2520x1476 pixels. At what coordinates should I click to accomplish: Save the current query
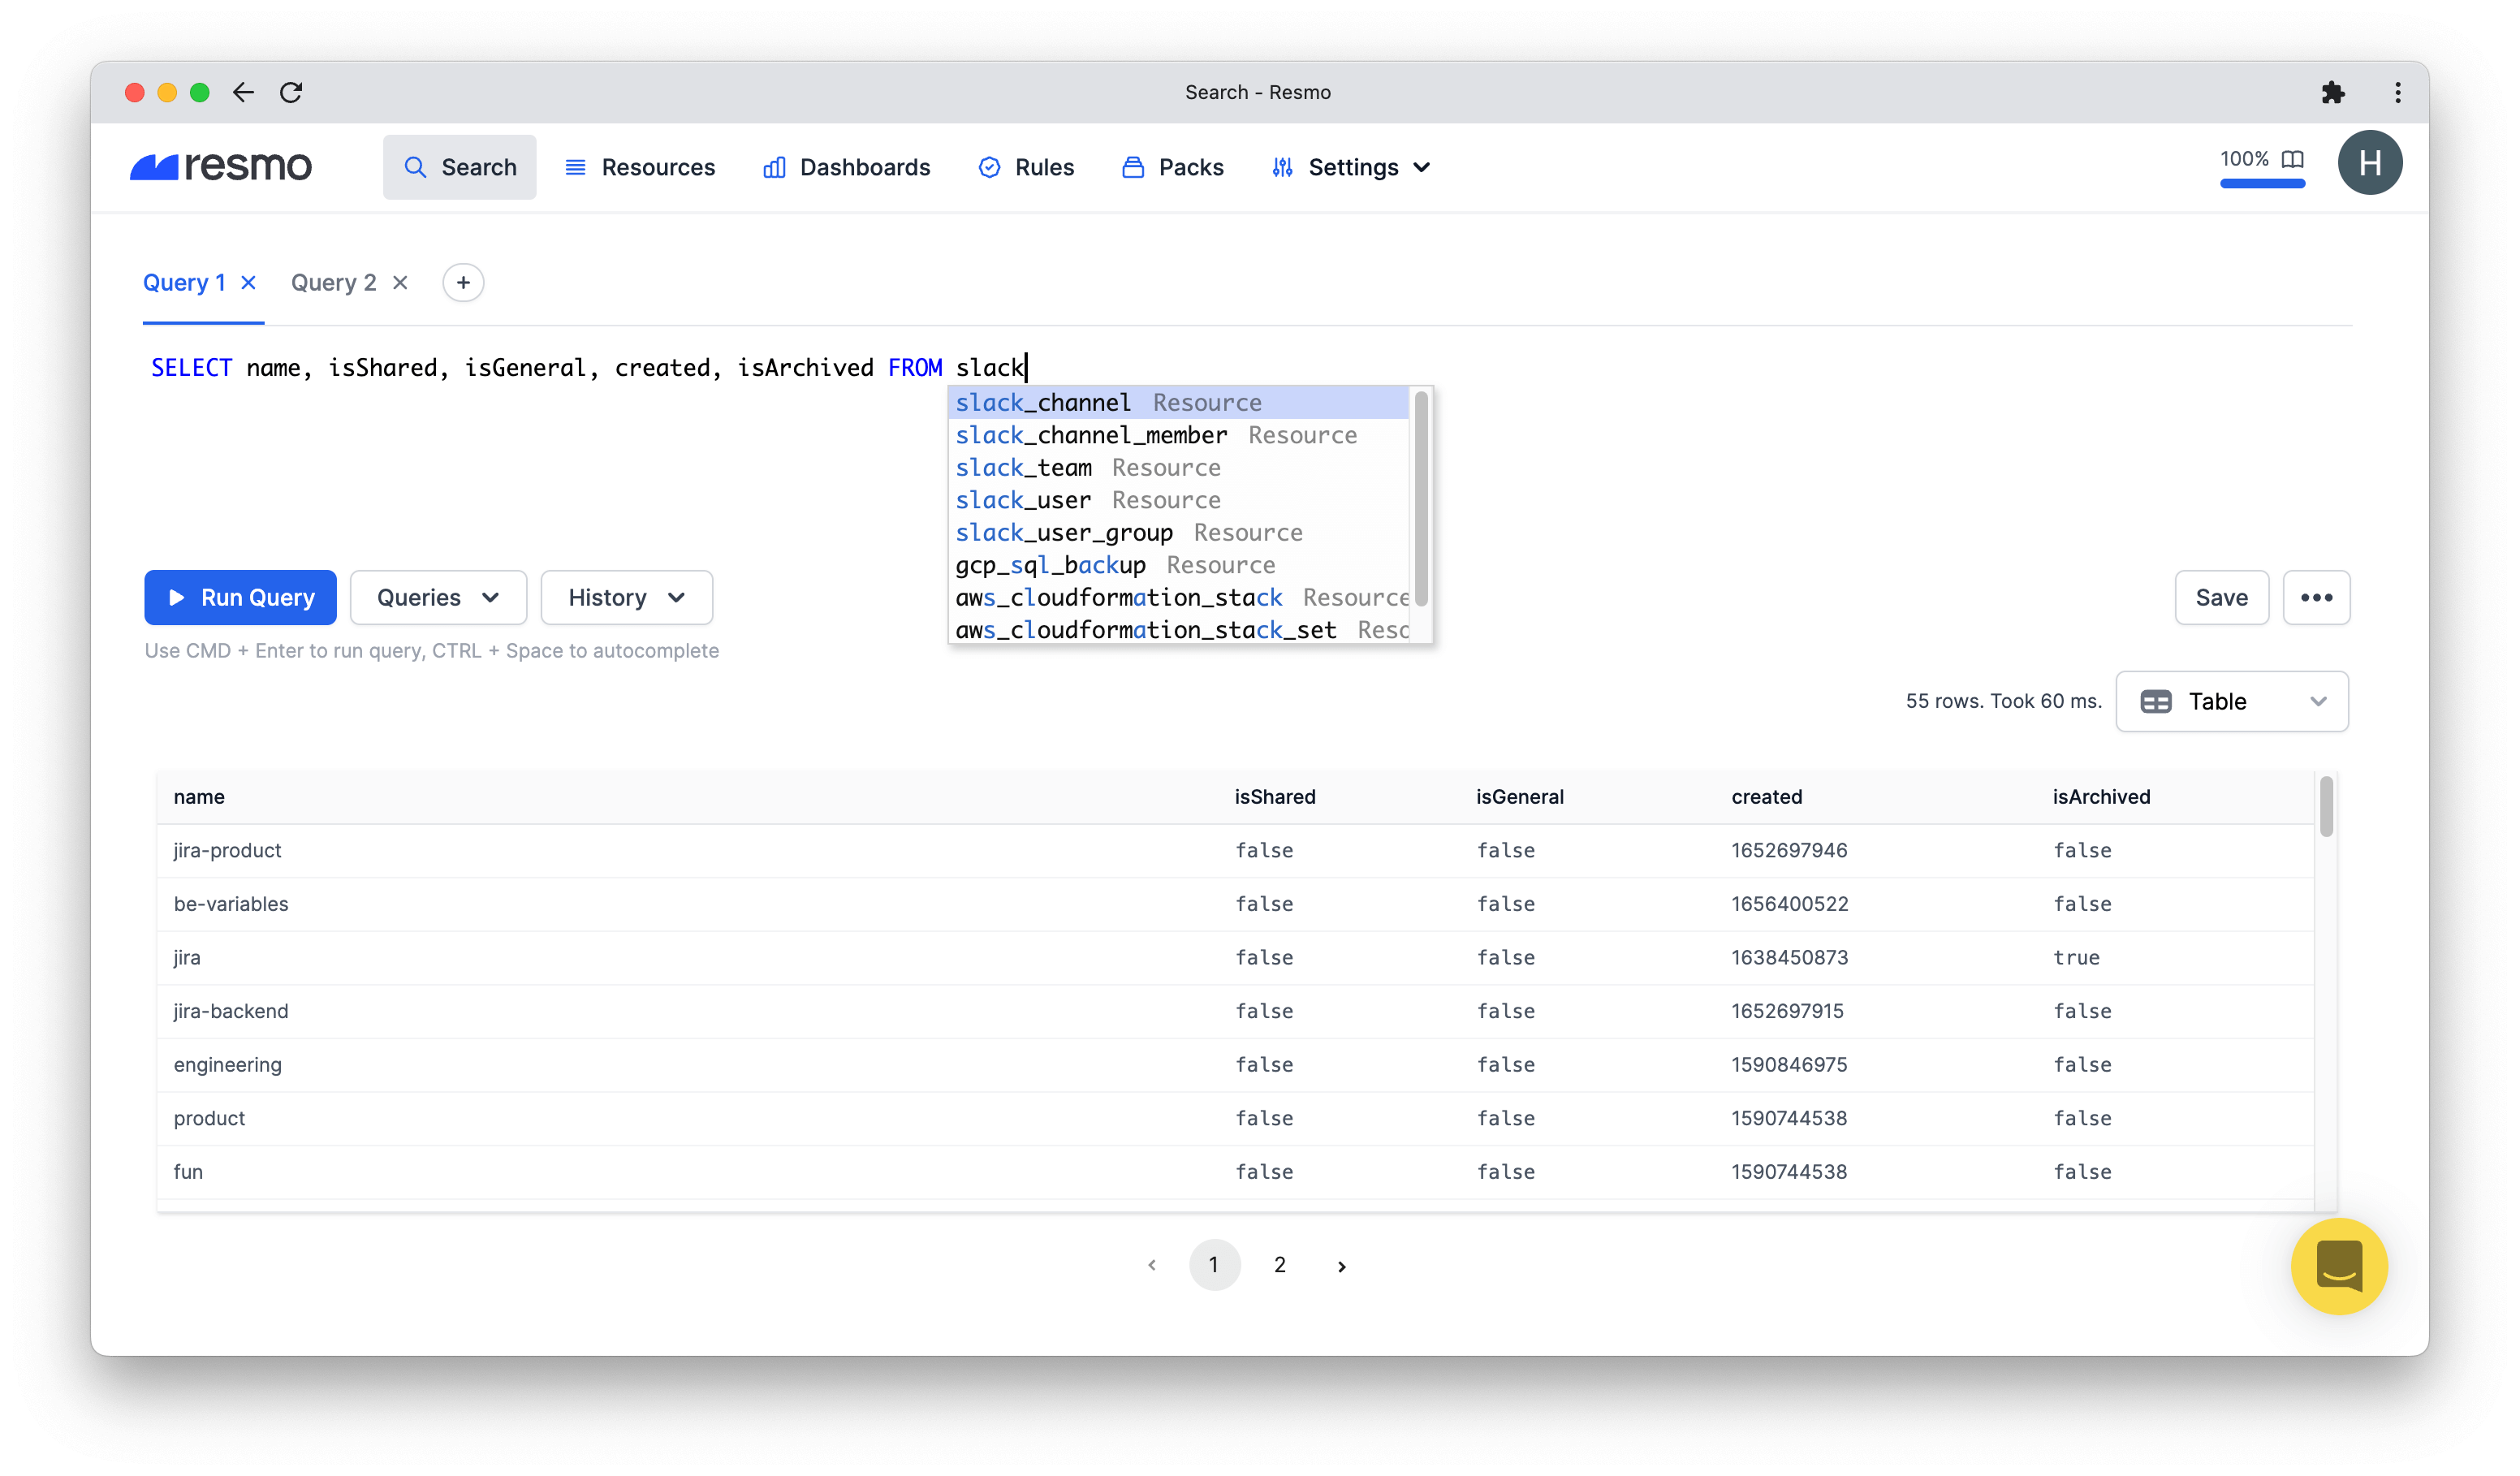2222,597
